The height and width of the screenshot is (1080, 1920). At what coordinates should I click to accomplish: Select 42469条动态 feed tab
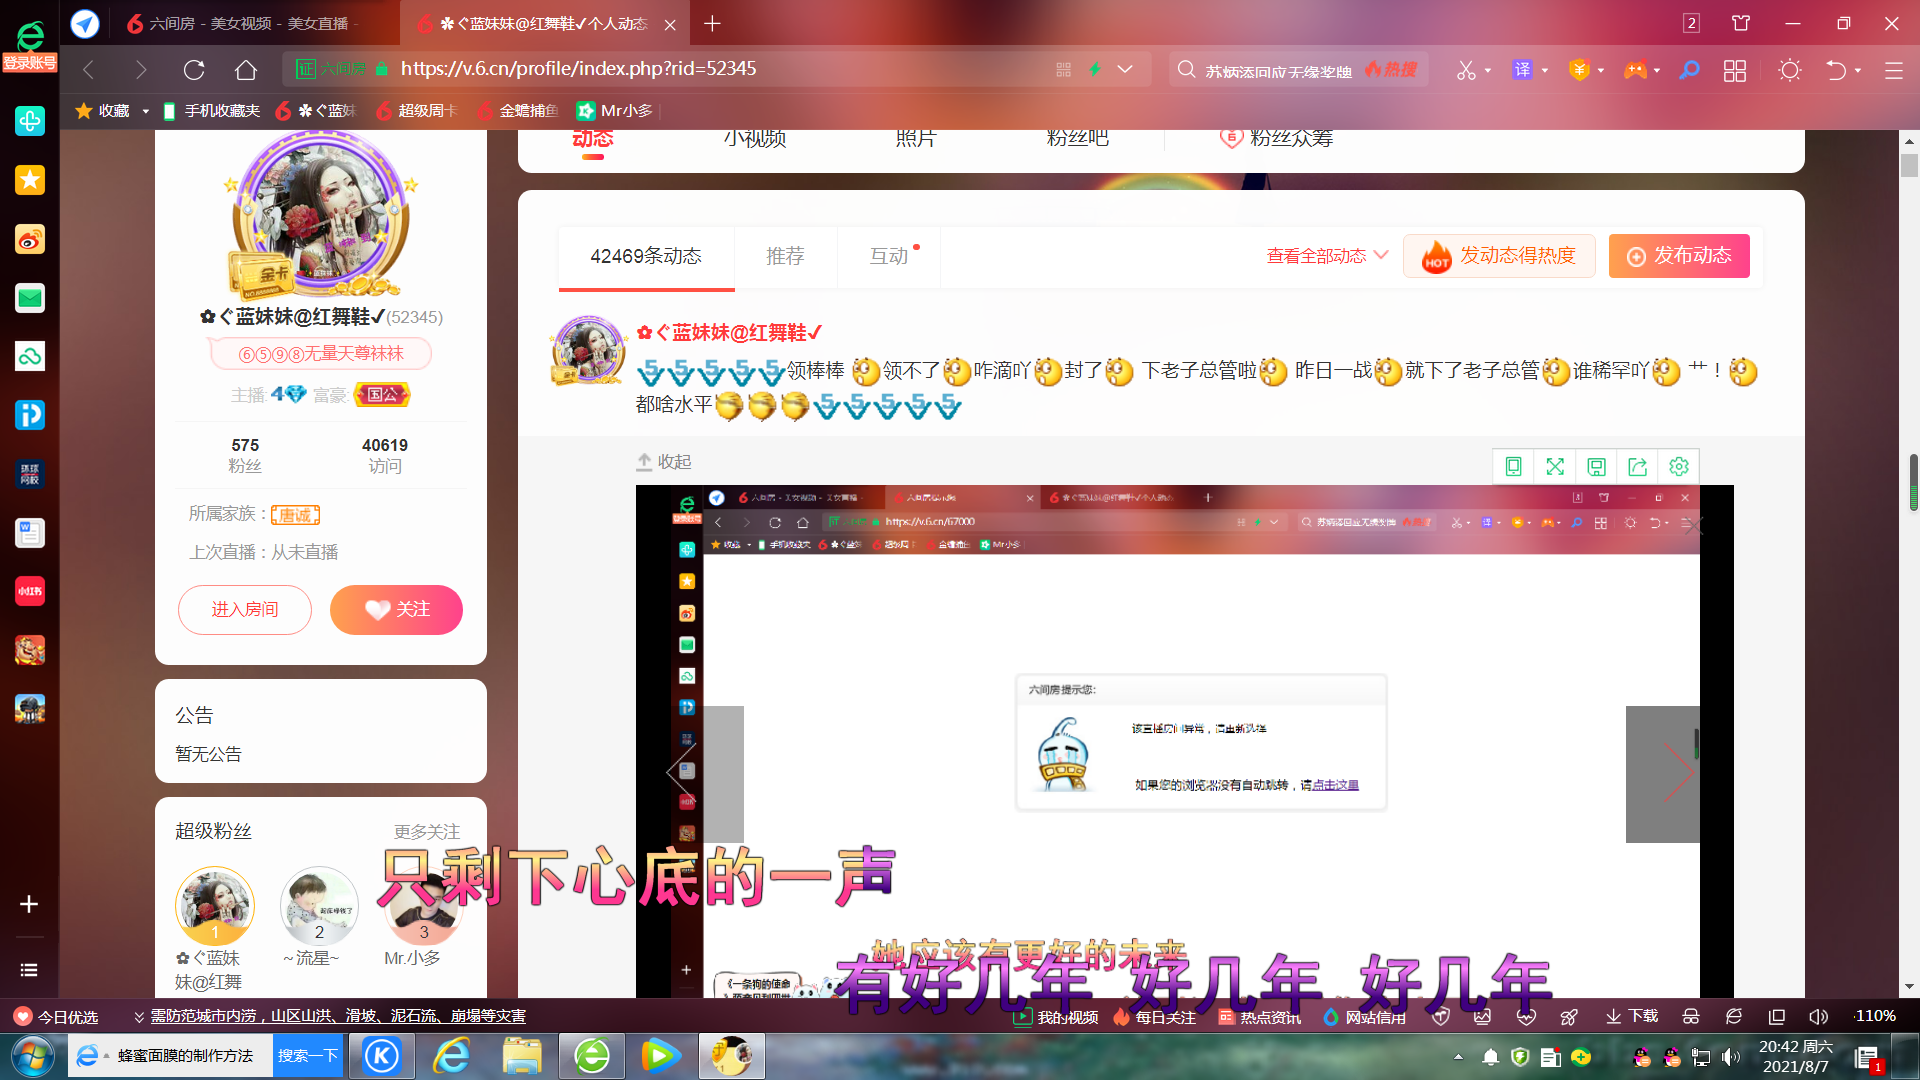[x=646, y=257]
